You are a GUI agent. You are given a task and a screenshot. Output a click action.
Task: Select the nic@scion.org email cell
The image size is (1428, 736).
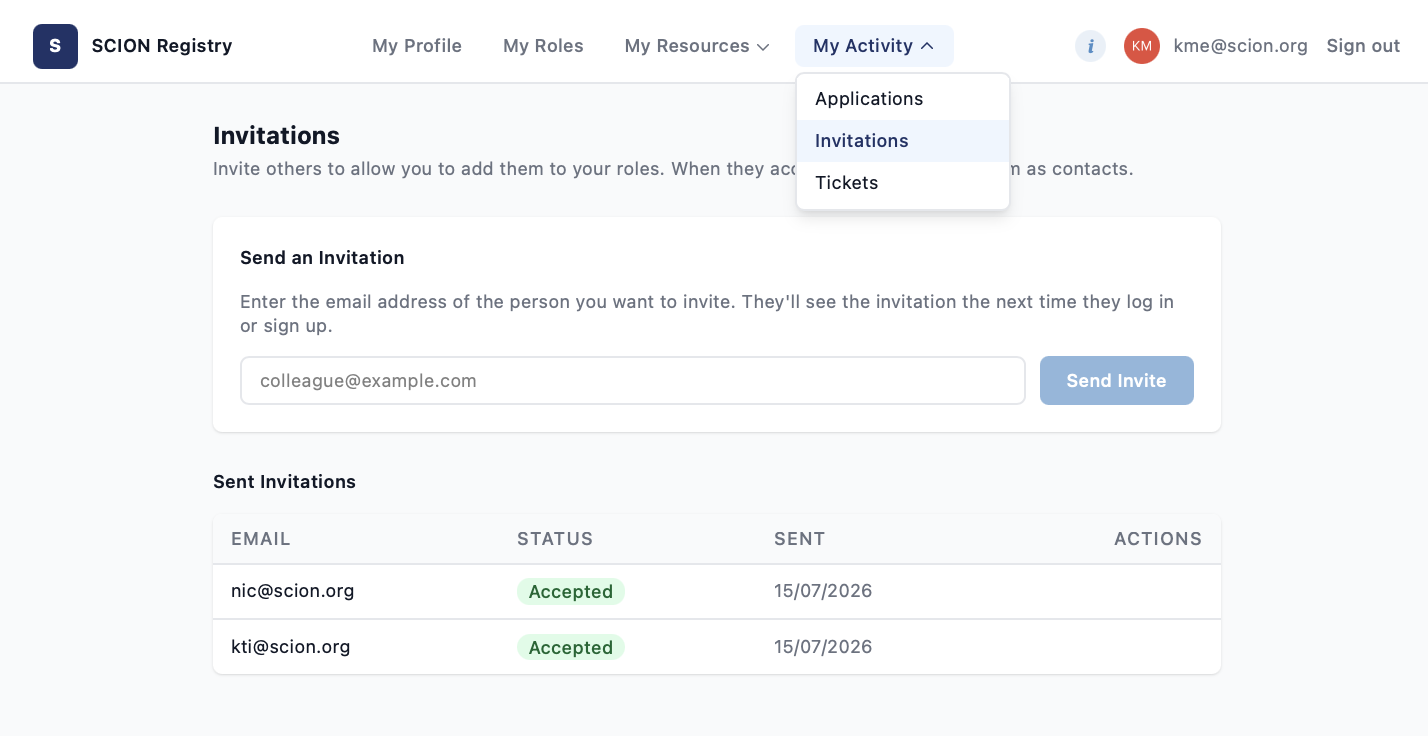point(293,591)
